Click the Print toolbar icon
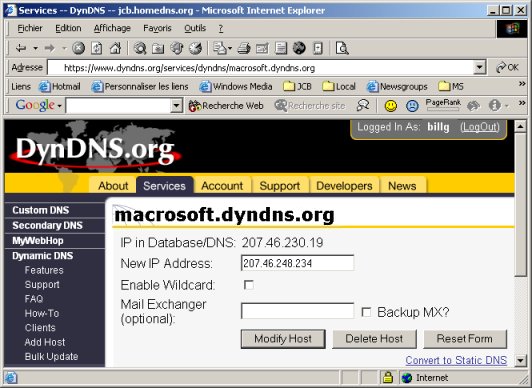Viewport: 532px width, 388px height. pos(244,48)
